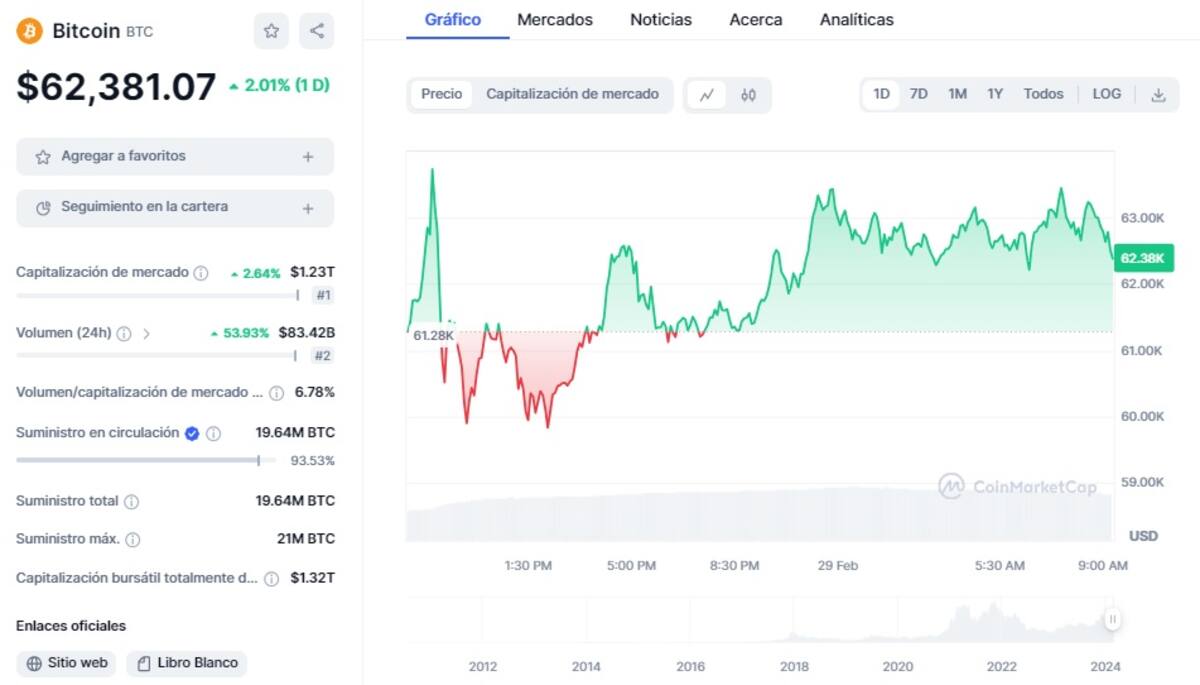
Task: Open Libro Blanco whitepaper link
Action: pos(187,663)
